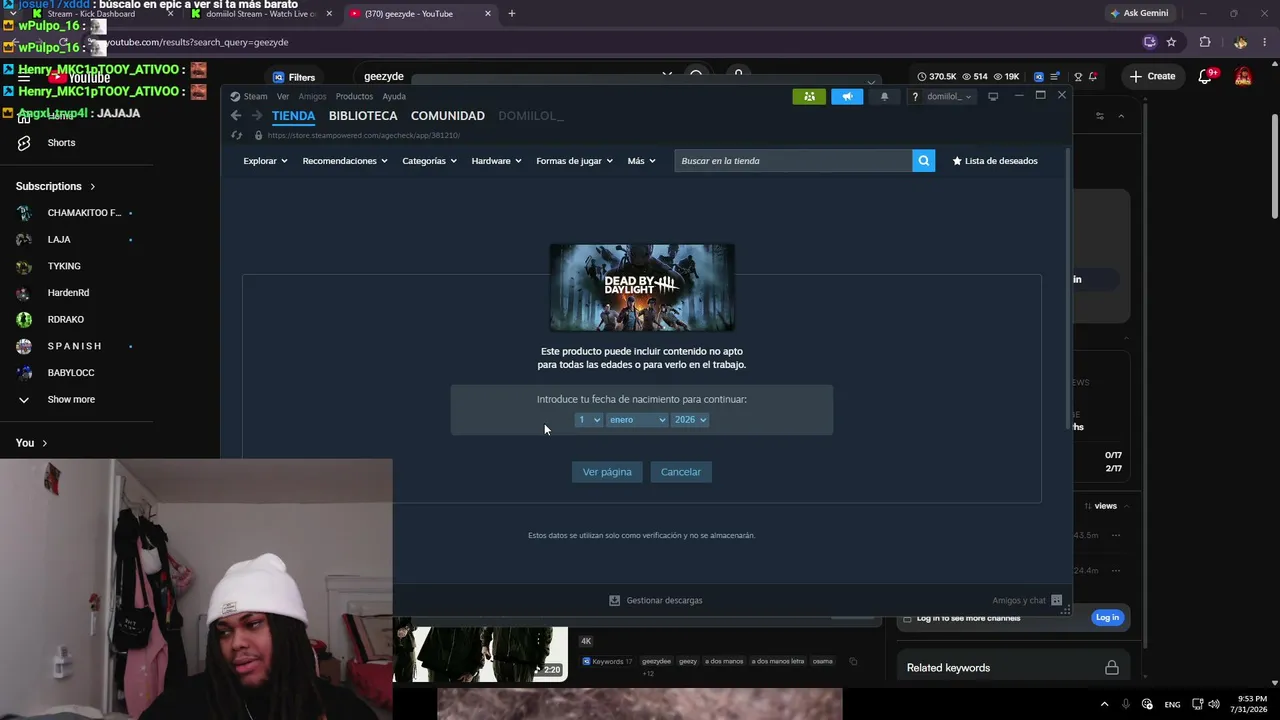Click the Cancelar button on age check
Image resolution: width=1280 pixels, height=720 pixels.
click(x=681, y=472)
